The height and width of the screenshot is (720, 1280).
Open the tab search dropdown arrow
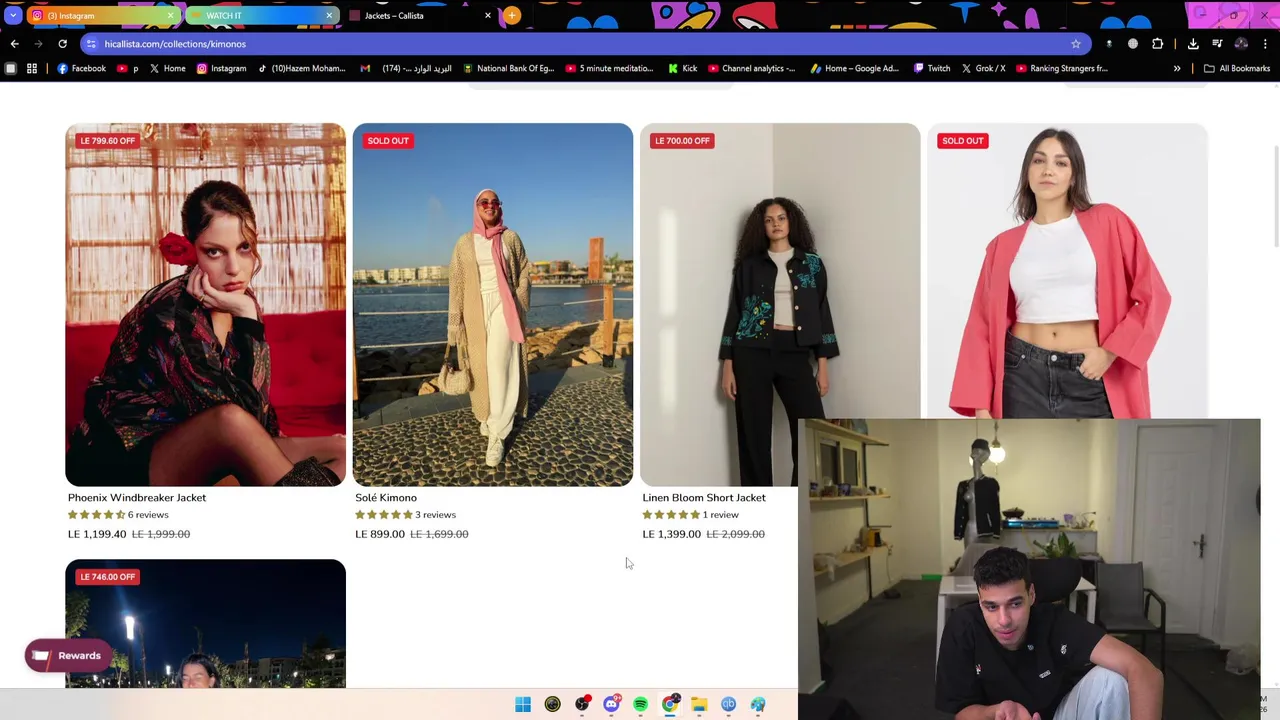pyautogui.click(x=12, y=15)
